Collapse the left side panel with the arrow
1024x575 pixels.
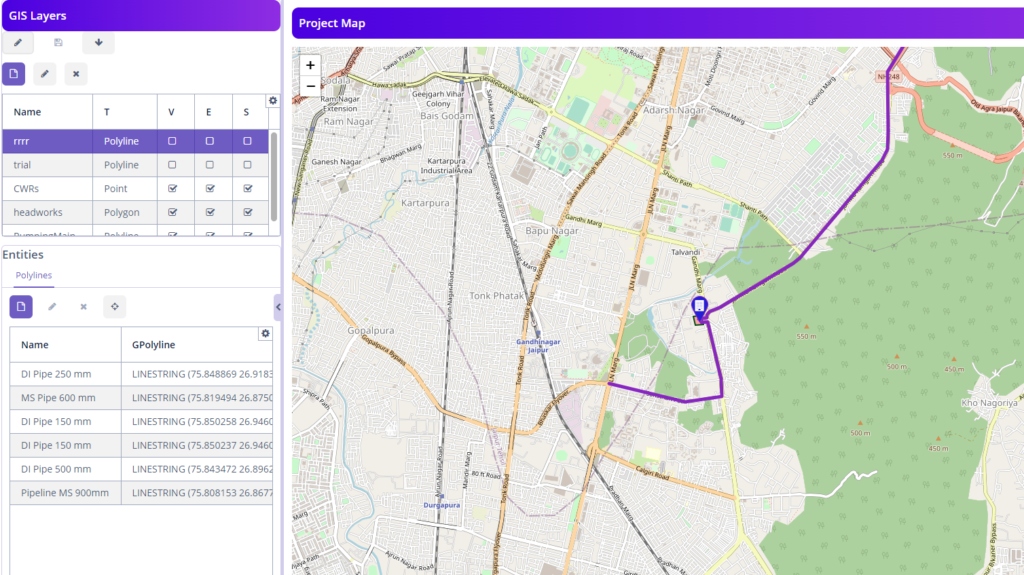point(278,307)
